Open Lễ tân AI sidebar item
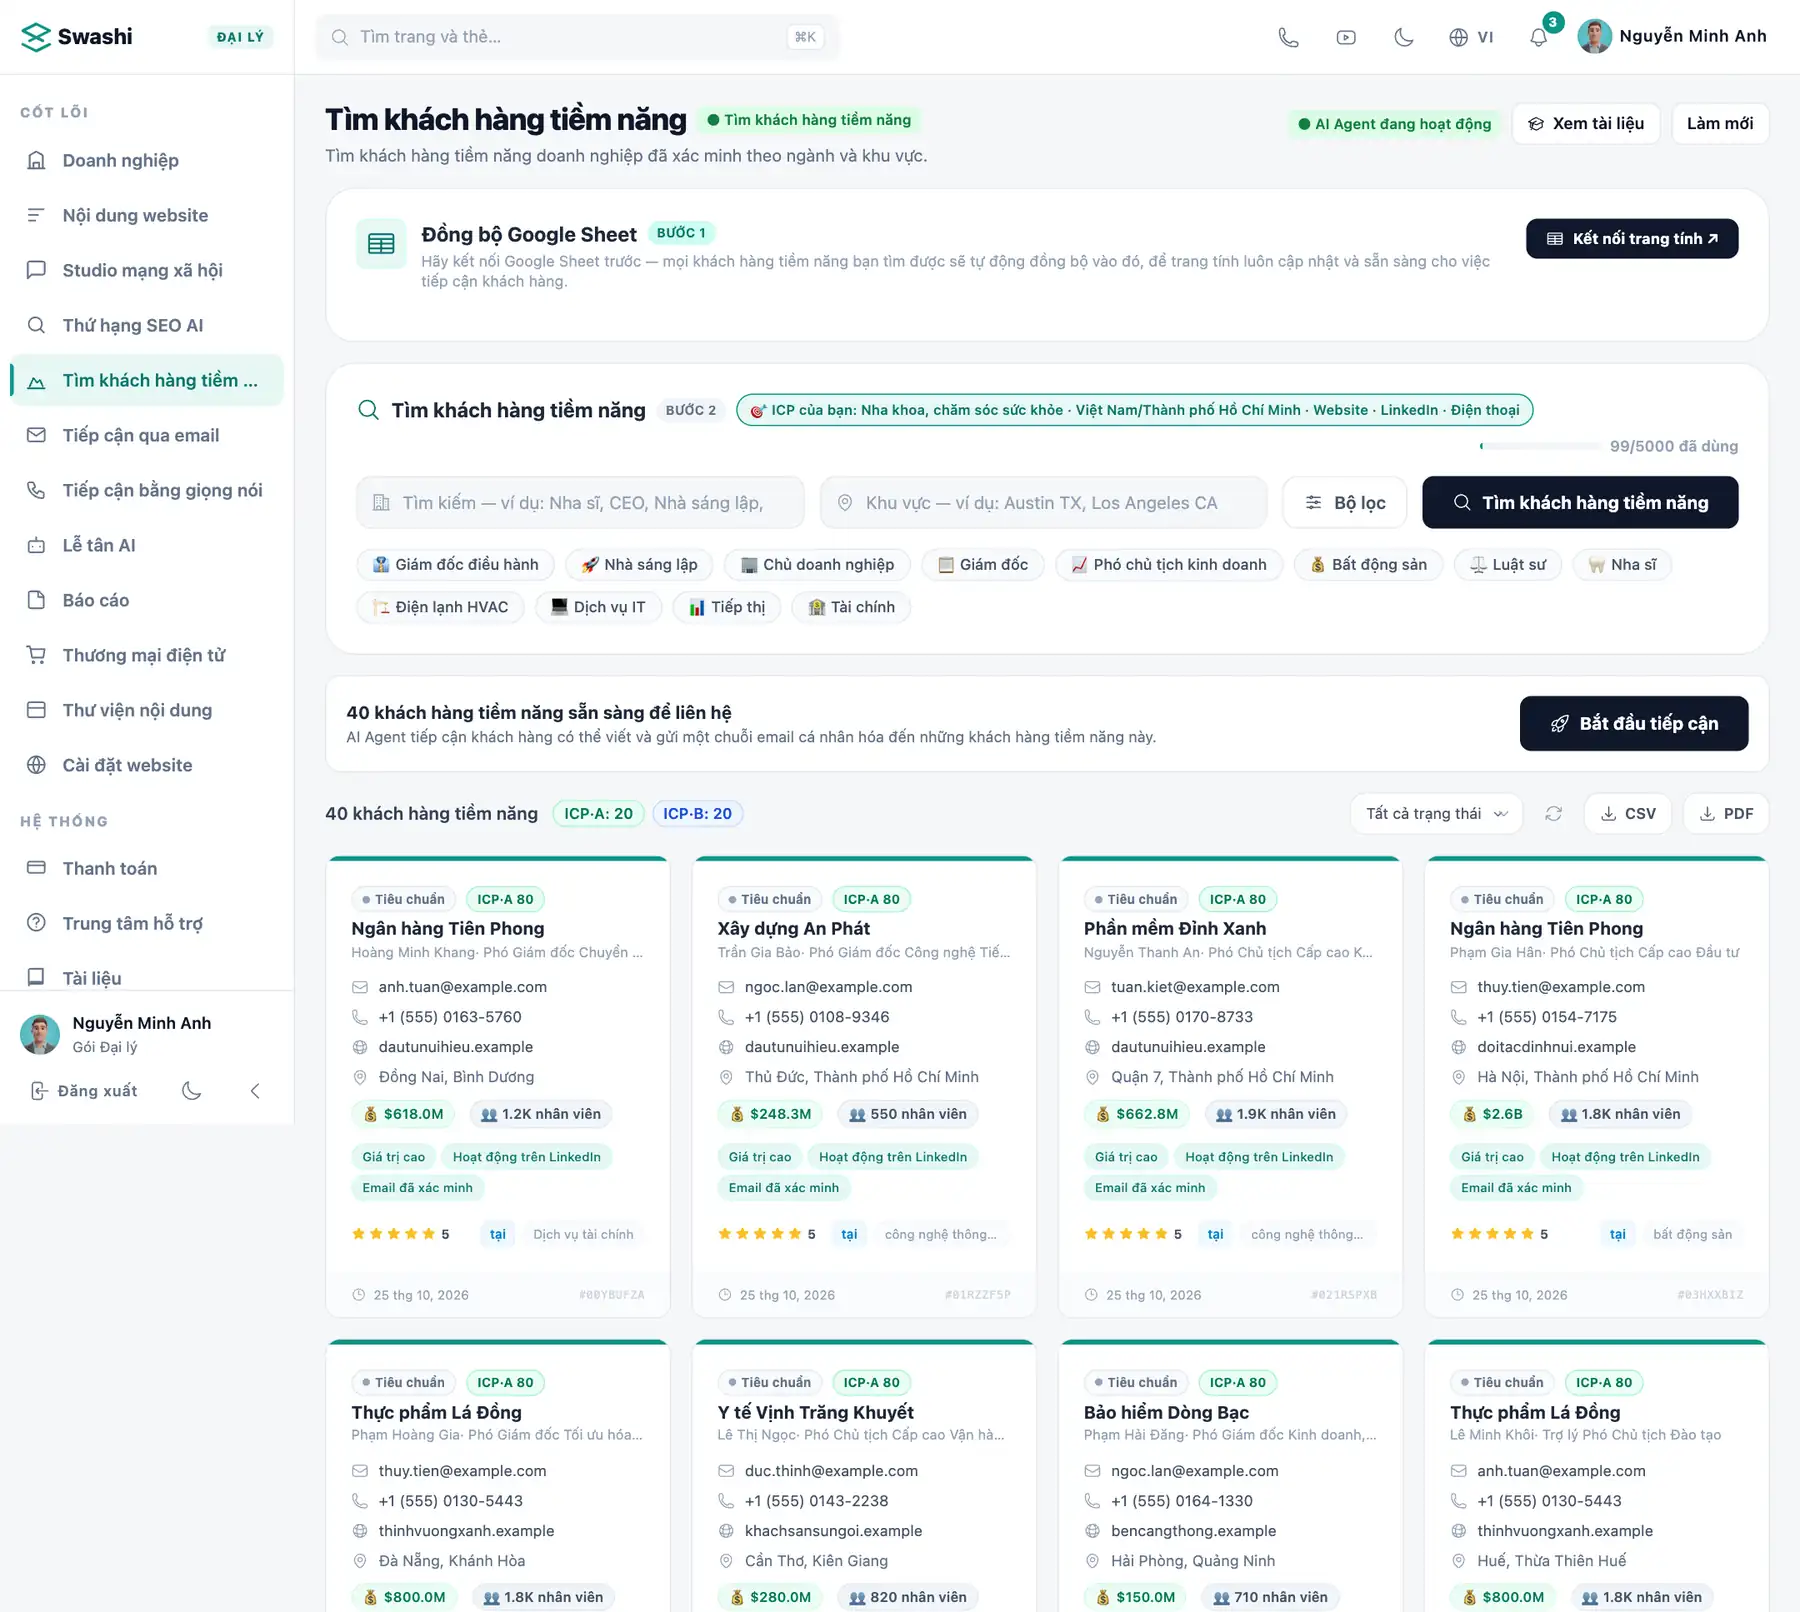 [146, 545]
